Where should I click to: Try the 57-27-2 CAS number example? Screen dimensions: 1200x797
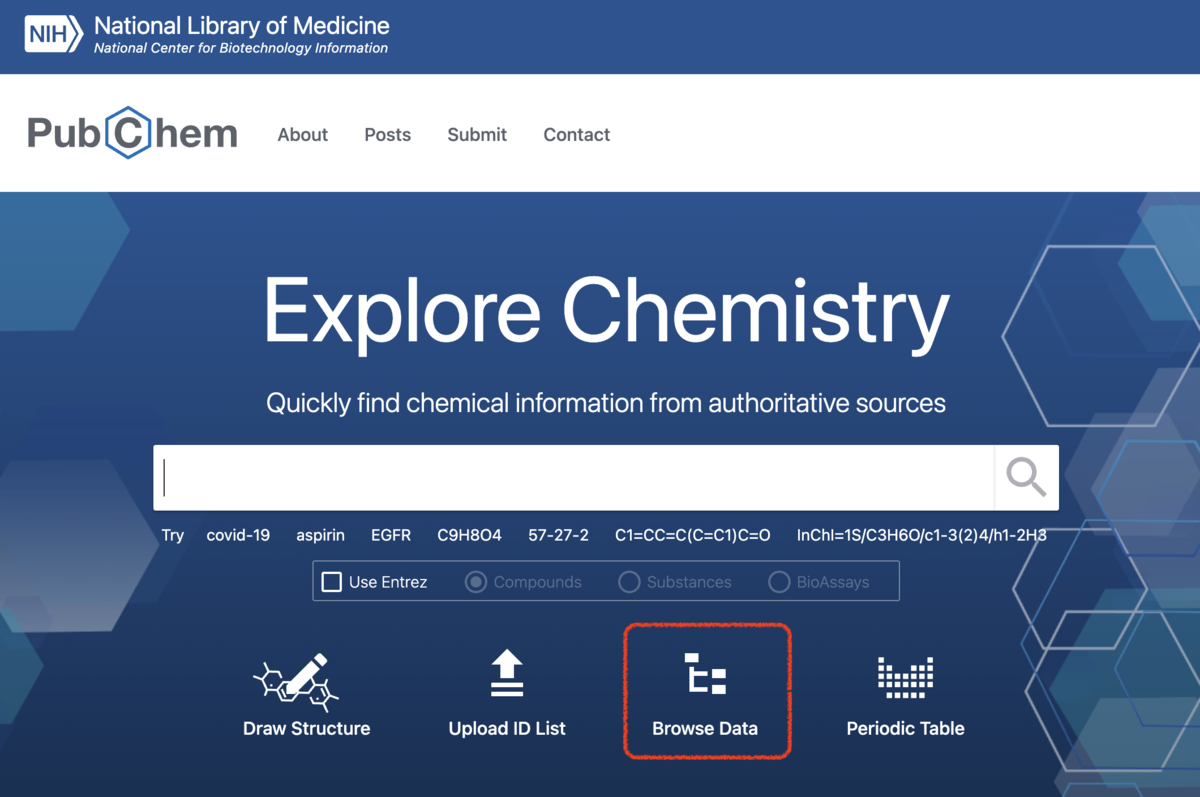(559, 535)
